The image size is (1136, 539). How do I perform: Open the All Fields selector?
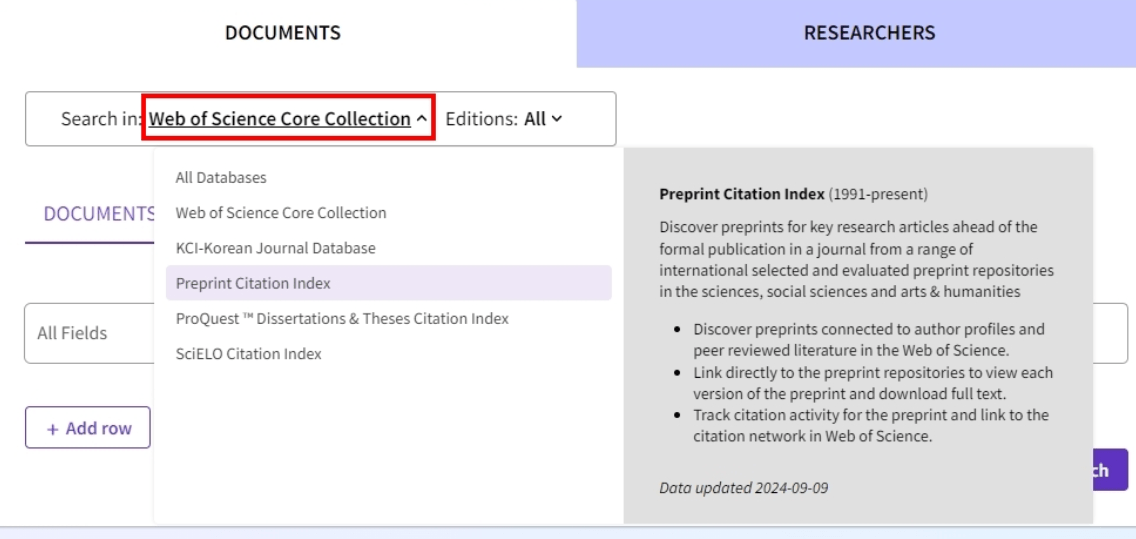click(x=89, y=333)
